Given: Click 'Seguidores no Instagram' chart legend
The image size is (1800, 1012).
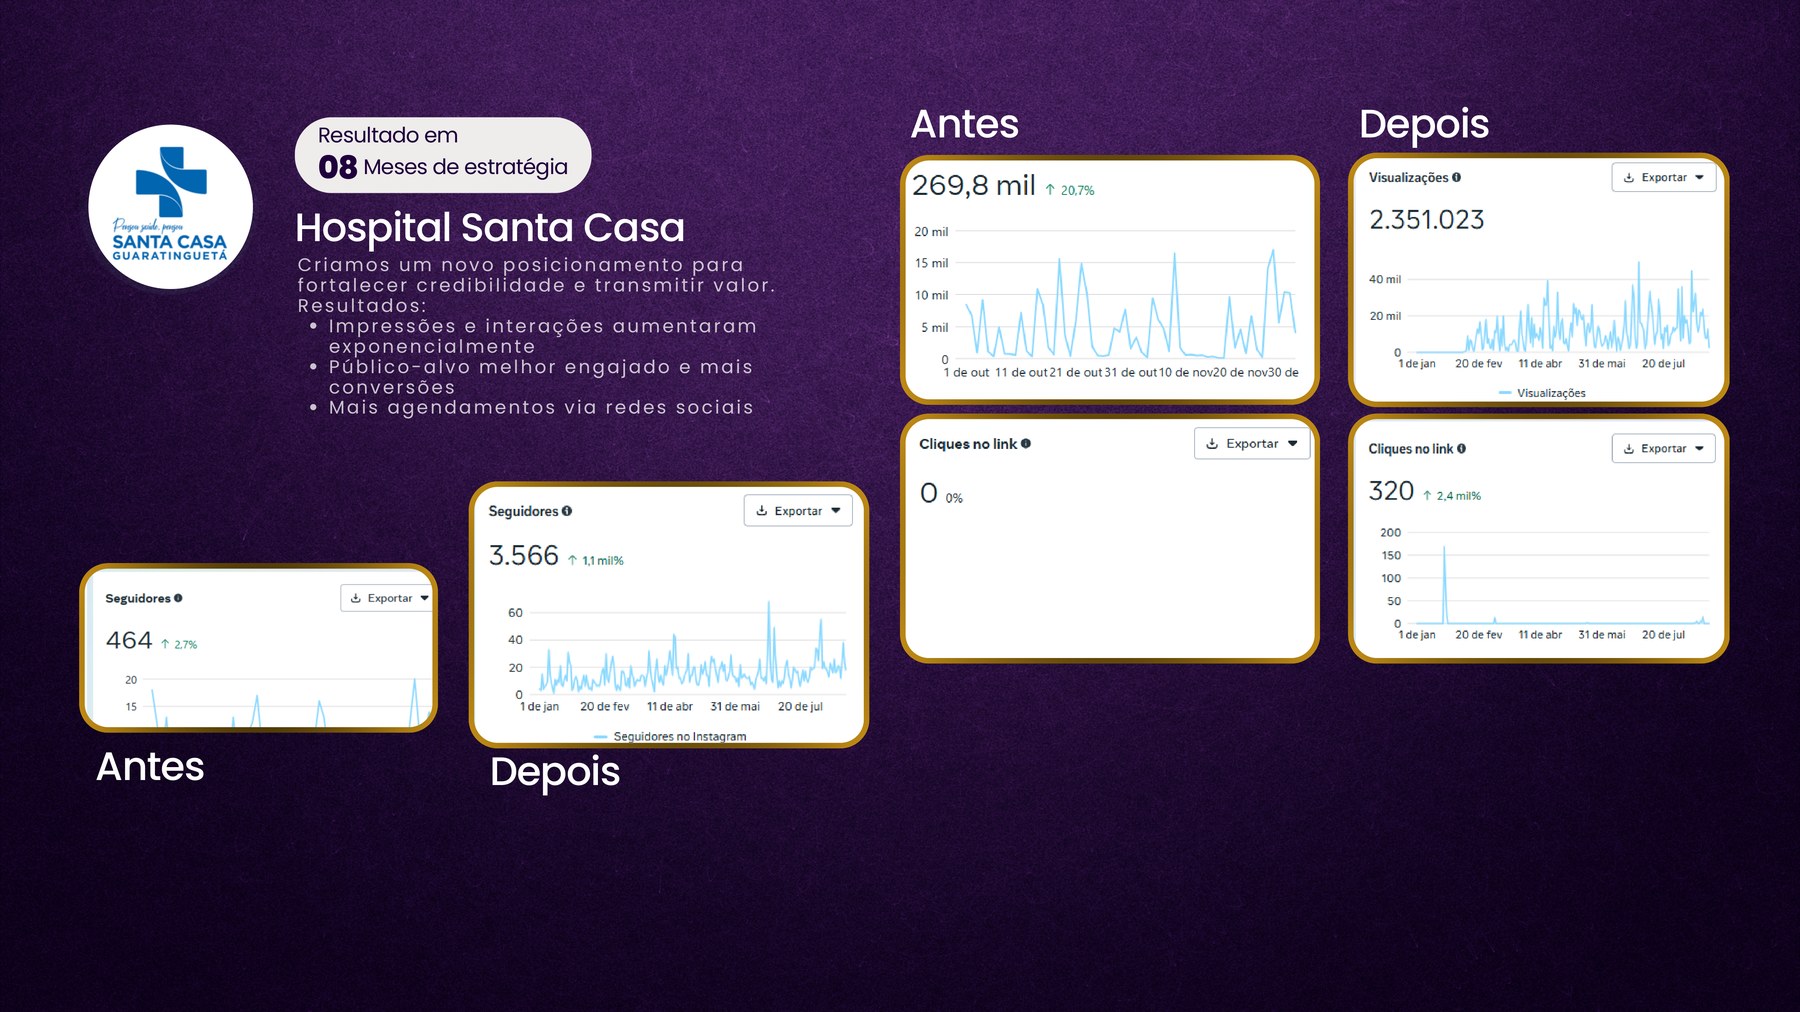Looking at the screenshot, I should tap(670, 736).
